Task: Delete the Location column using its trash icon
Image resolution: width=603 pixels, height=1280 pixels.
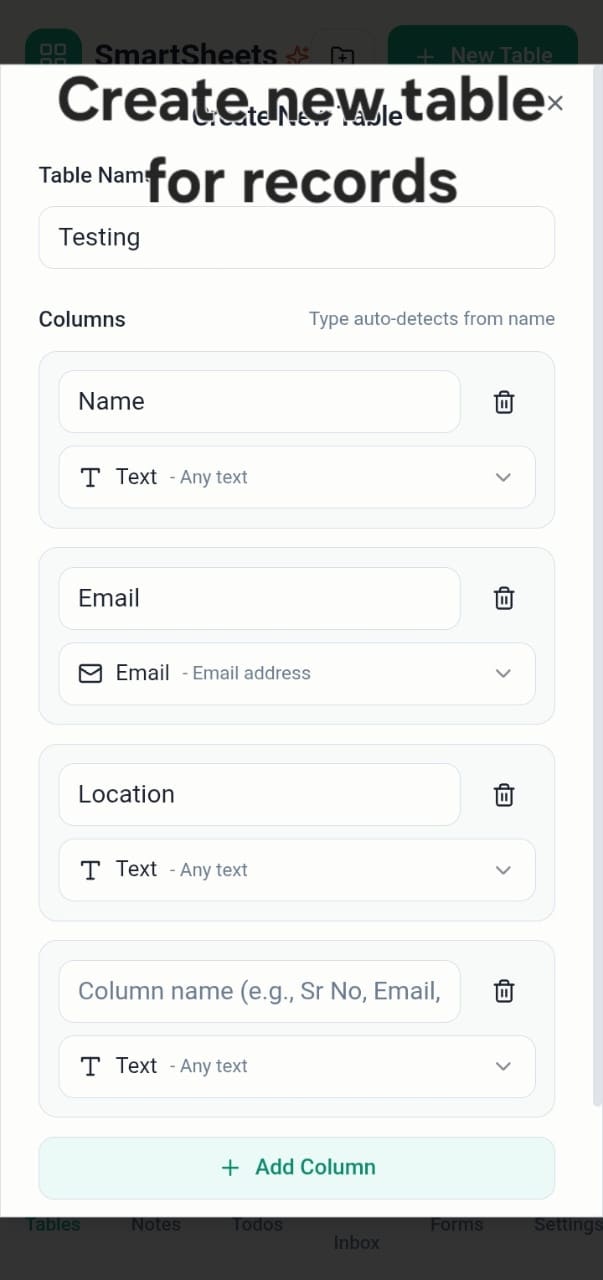Action: pyautogui.click(x=503, y=794)
